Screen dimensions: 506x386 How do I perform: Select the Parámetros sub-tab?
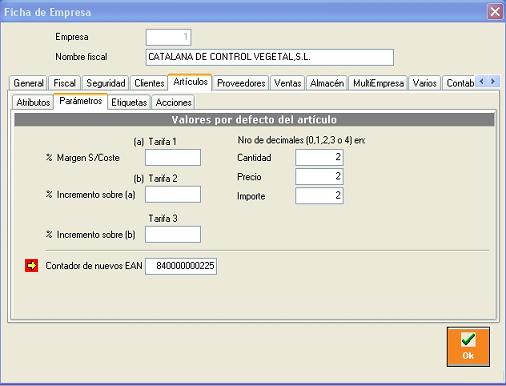click(81, 101)
